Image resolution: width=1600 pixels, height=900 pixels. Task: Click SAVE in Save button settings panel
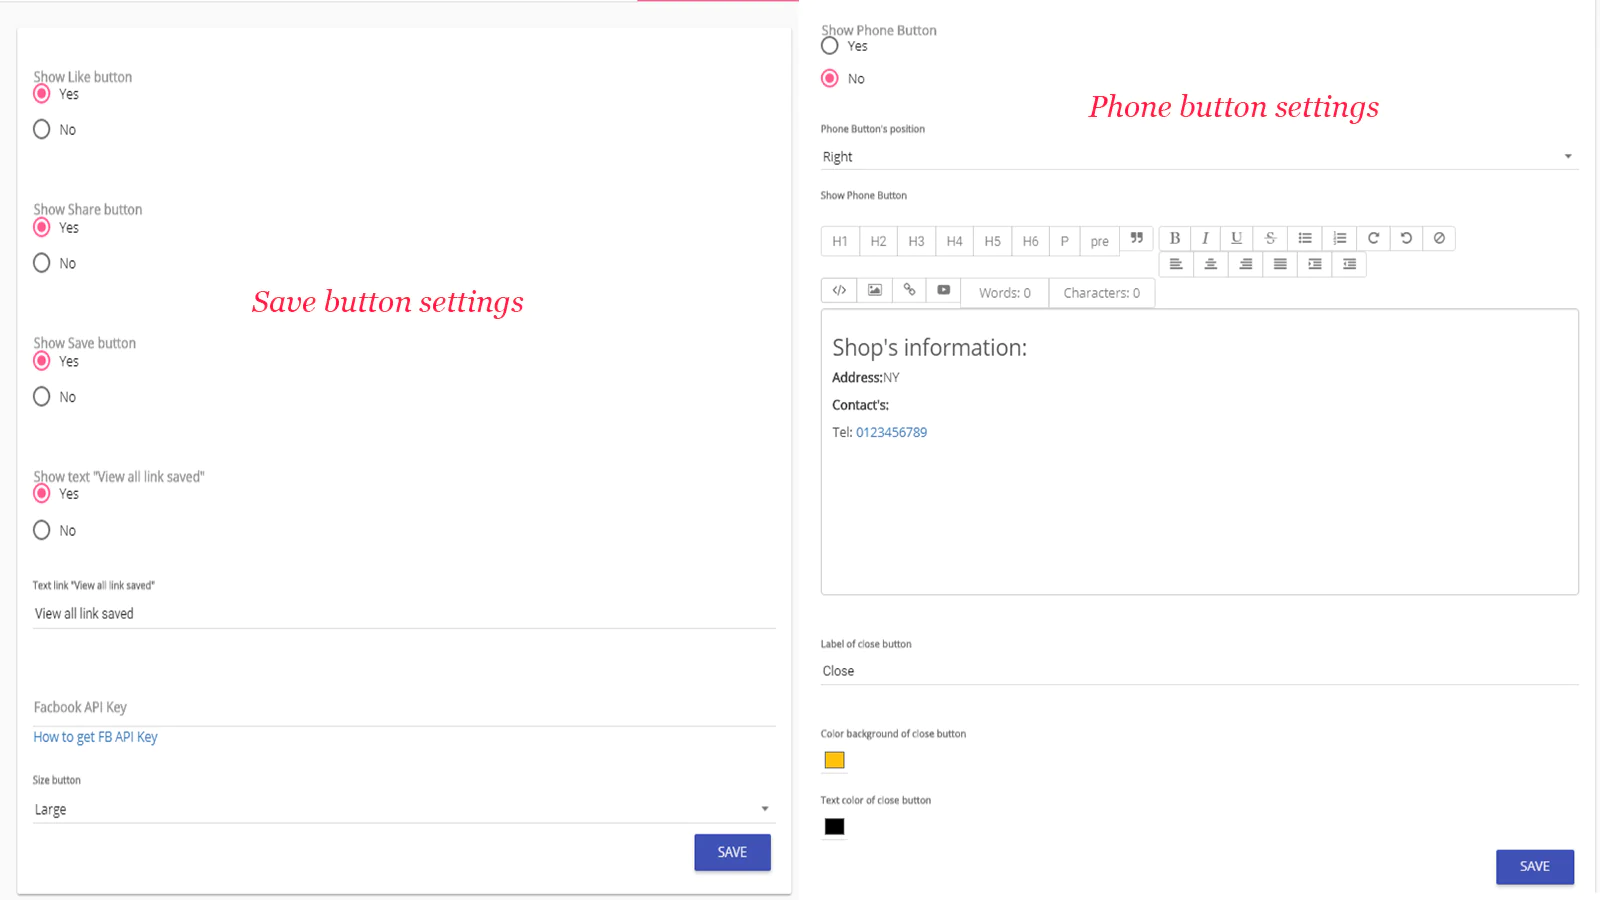click(x=732, y=852)
